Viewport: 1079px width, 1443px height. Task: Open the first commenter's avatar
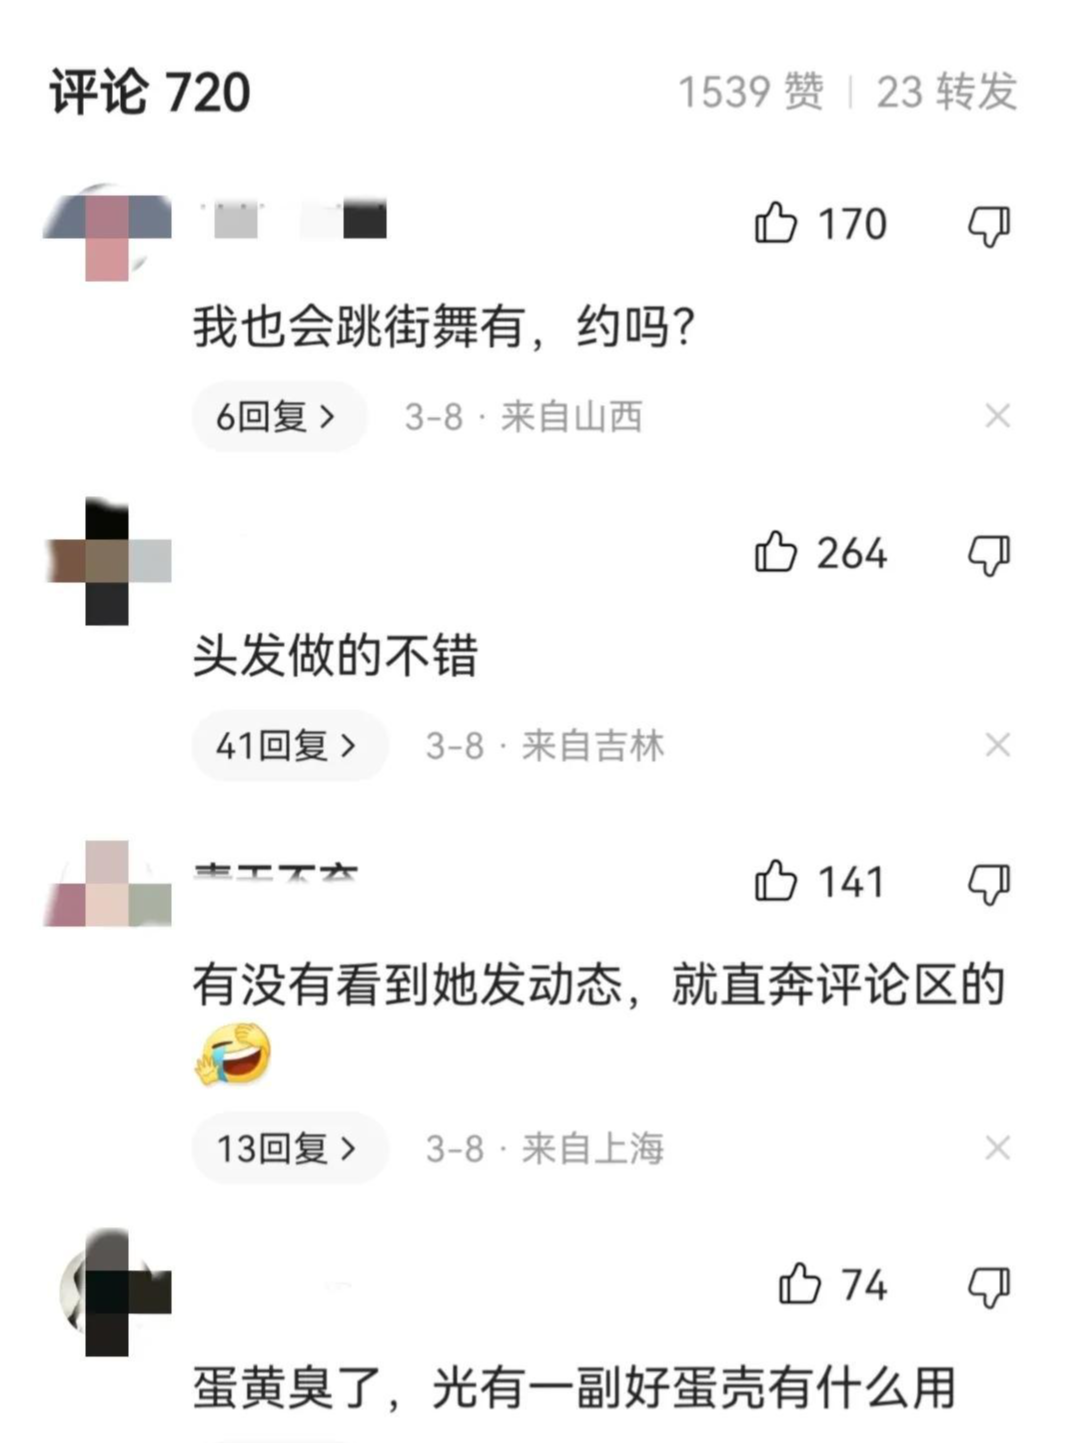pyautogui.click(x=107, y=232)
